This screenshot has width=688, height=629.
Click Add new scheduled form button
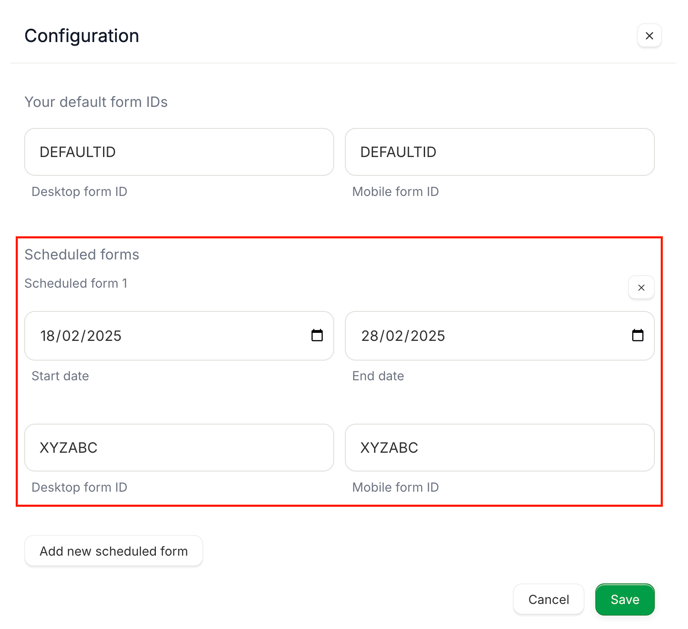(114, 551)
